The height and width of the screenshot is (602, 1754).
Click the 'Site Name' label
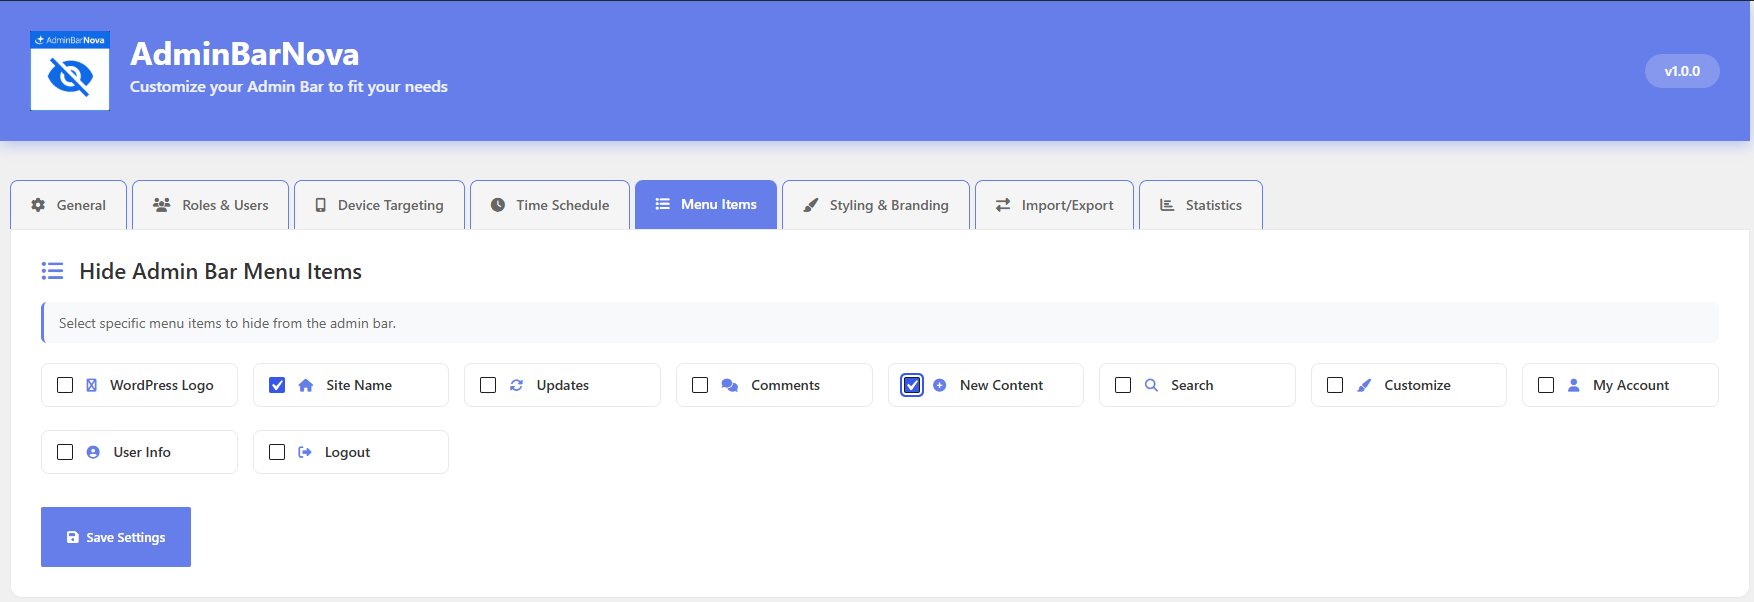(x=359, y=385)
